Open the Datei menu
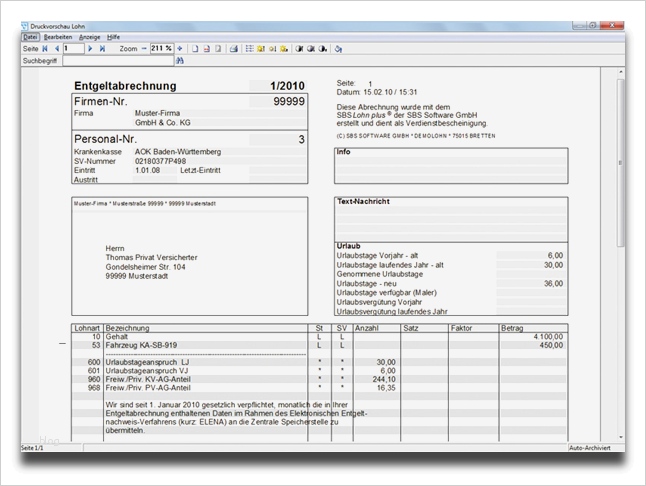 30,37
